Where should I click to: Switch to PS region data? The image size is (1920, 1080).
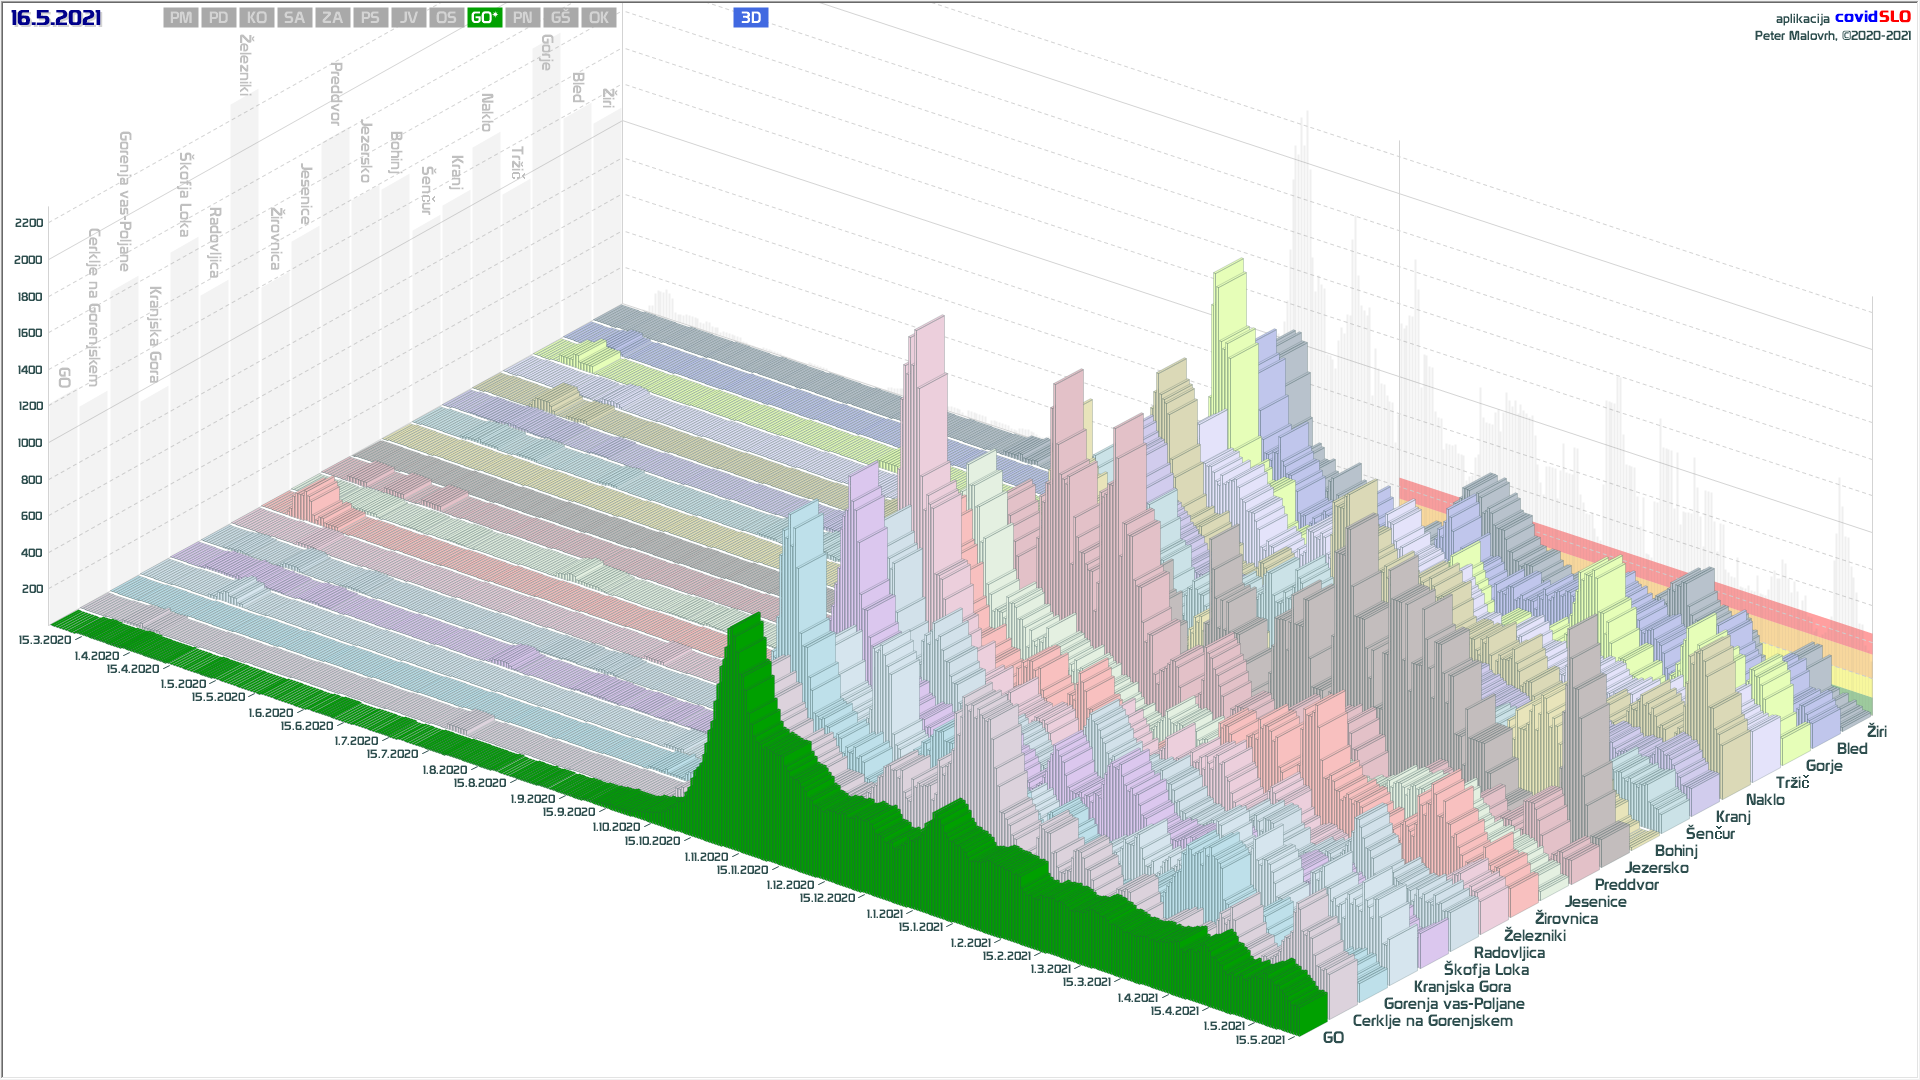(x=370, y=18)
